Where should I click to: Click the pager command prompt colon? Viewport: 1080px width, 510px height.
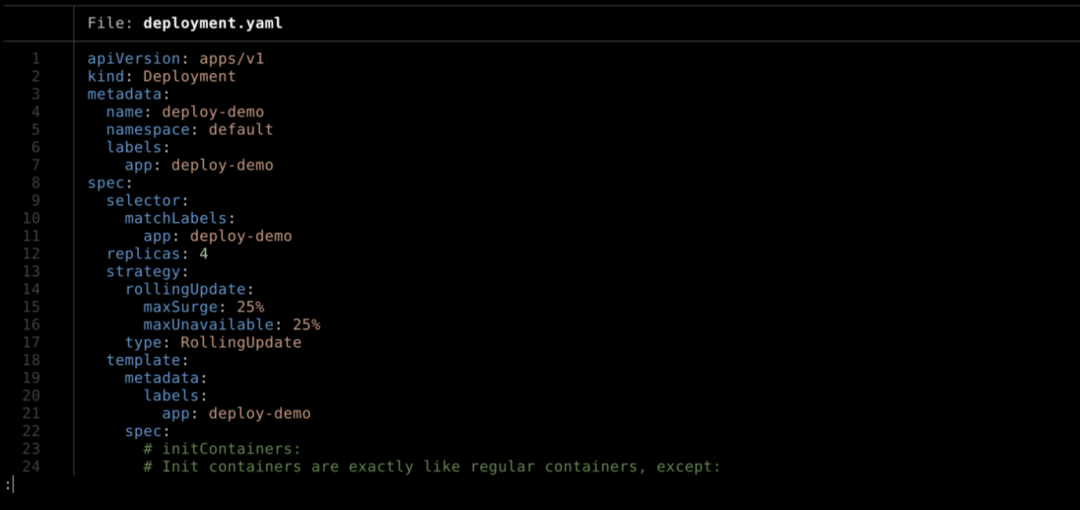(x=7, y=485)
